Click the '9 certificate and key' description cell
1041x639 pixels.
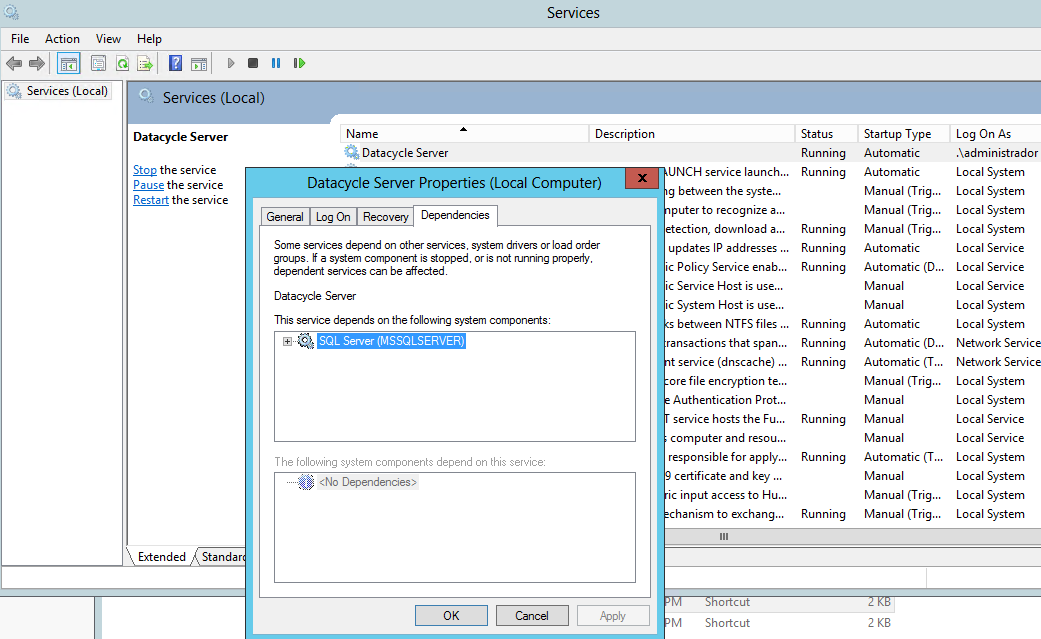(724, 476)
